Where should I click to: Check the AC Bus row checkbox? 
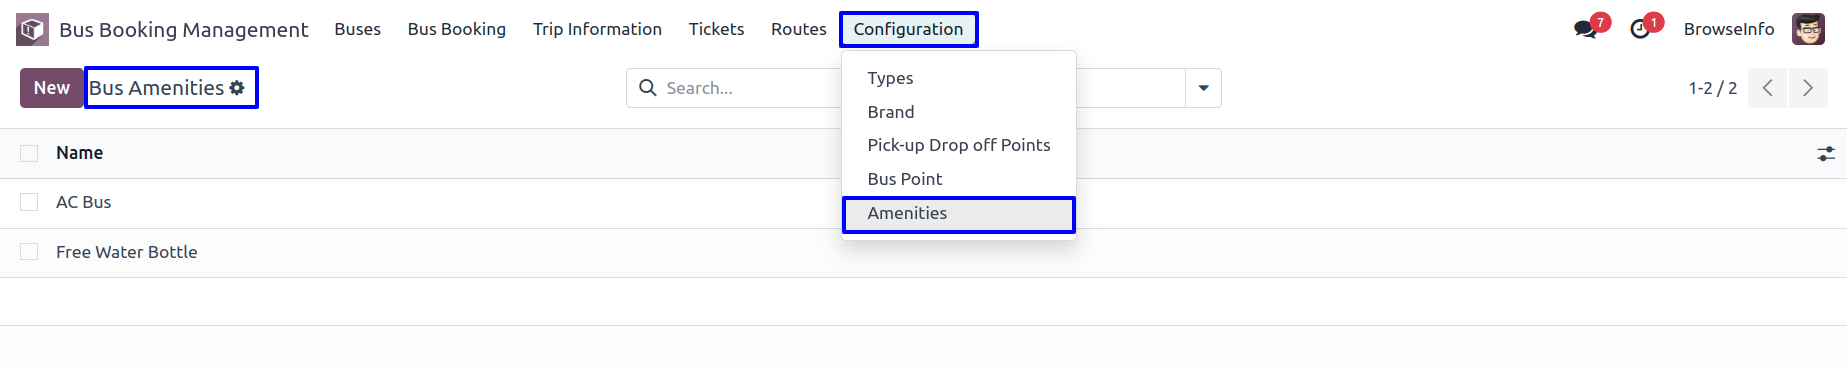[29, 202]
